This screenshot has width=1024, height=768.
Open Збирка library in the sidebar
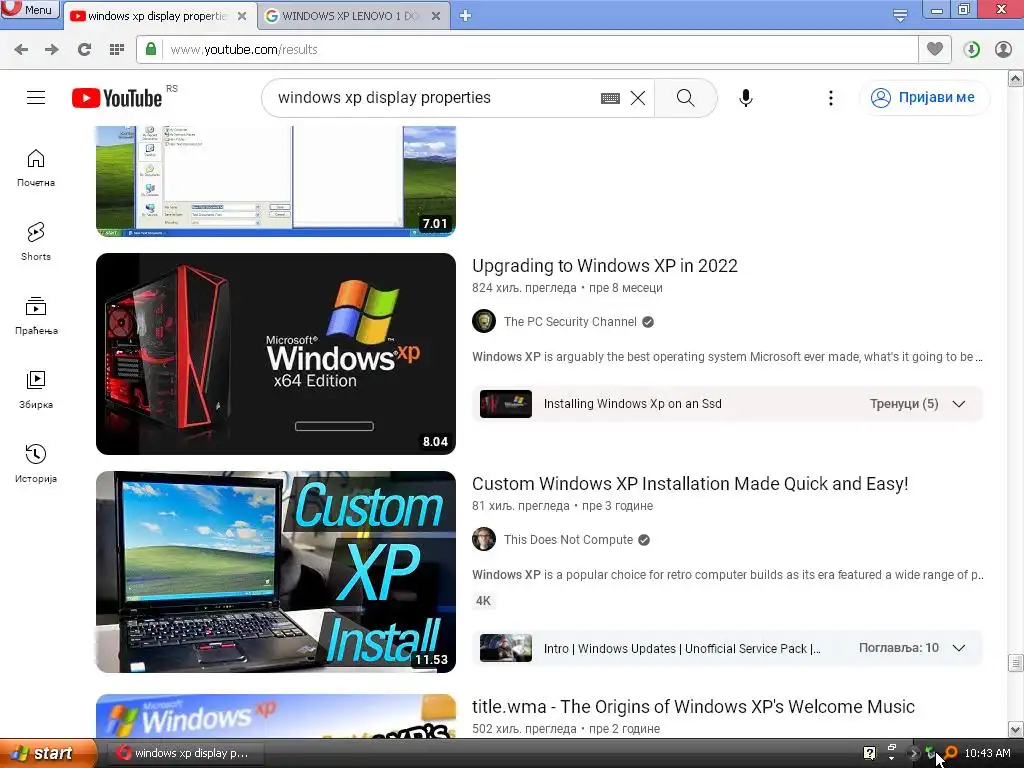coord(36,390)
